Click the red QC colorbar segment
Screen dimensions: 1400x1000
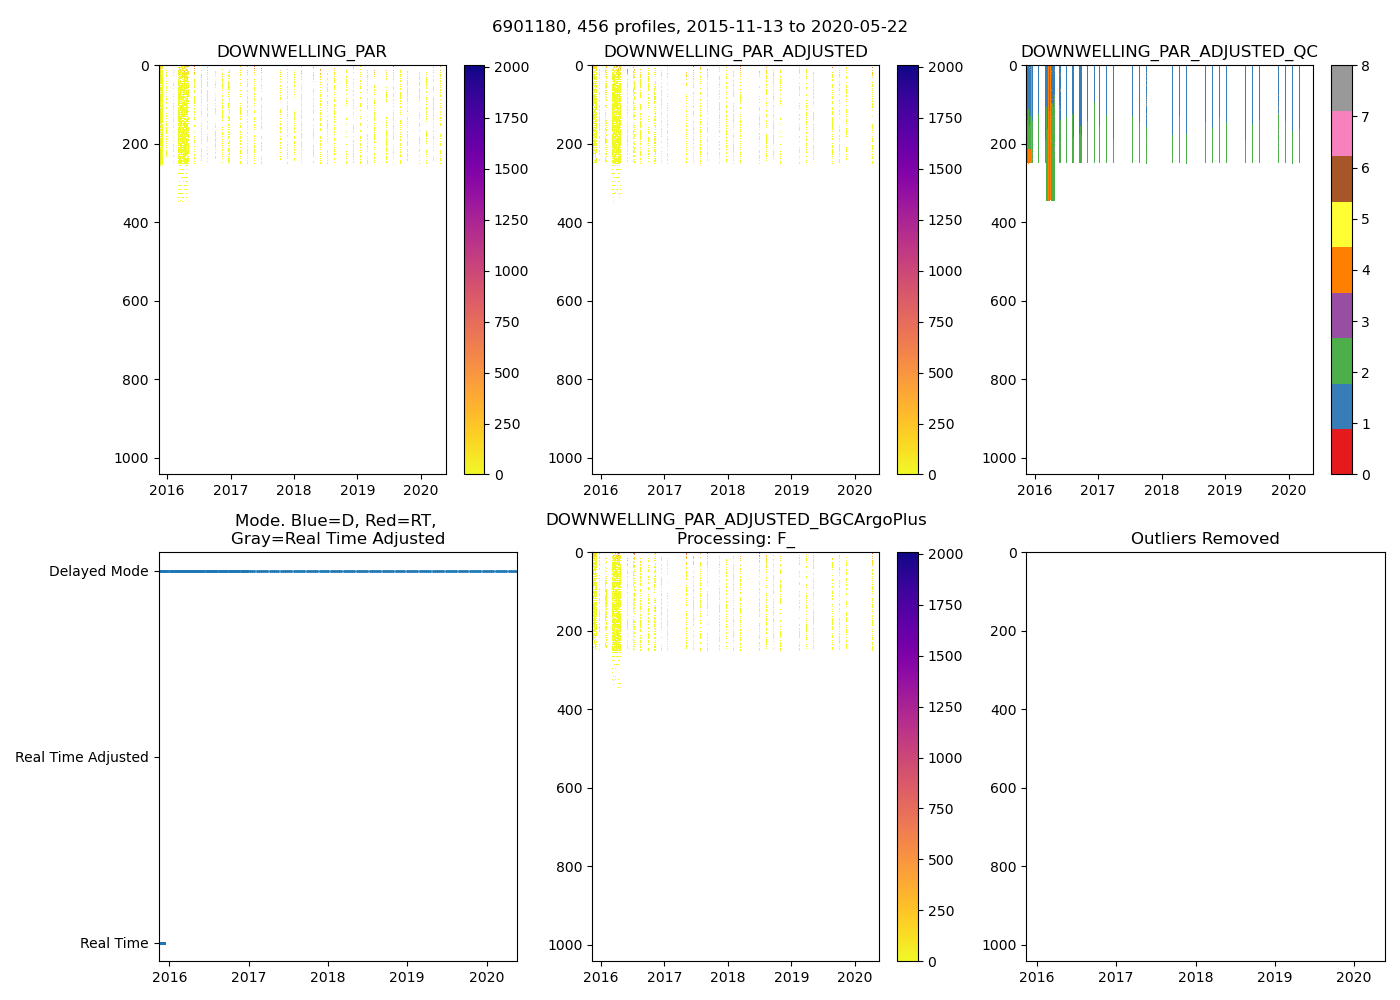tap(1341, 452)
